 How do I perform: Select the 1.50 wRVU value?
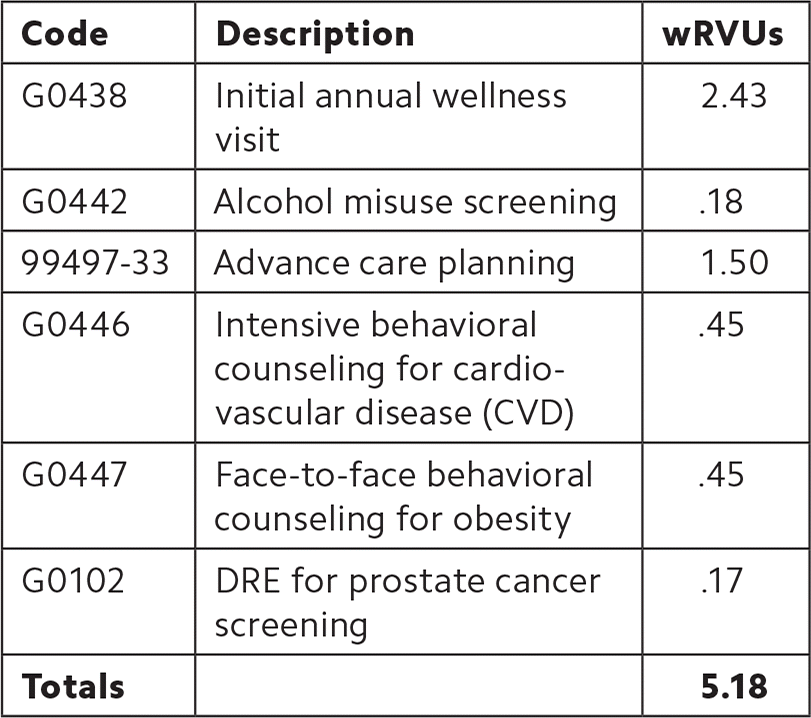(734, 263)
